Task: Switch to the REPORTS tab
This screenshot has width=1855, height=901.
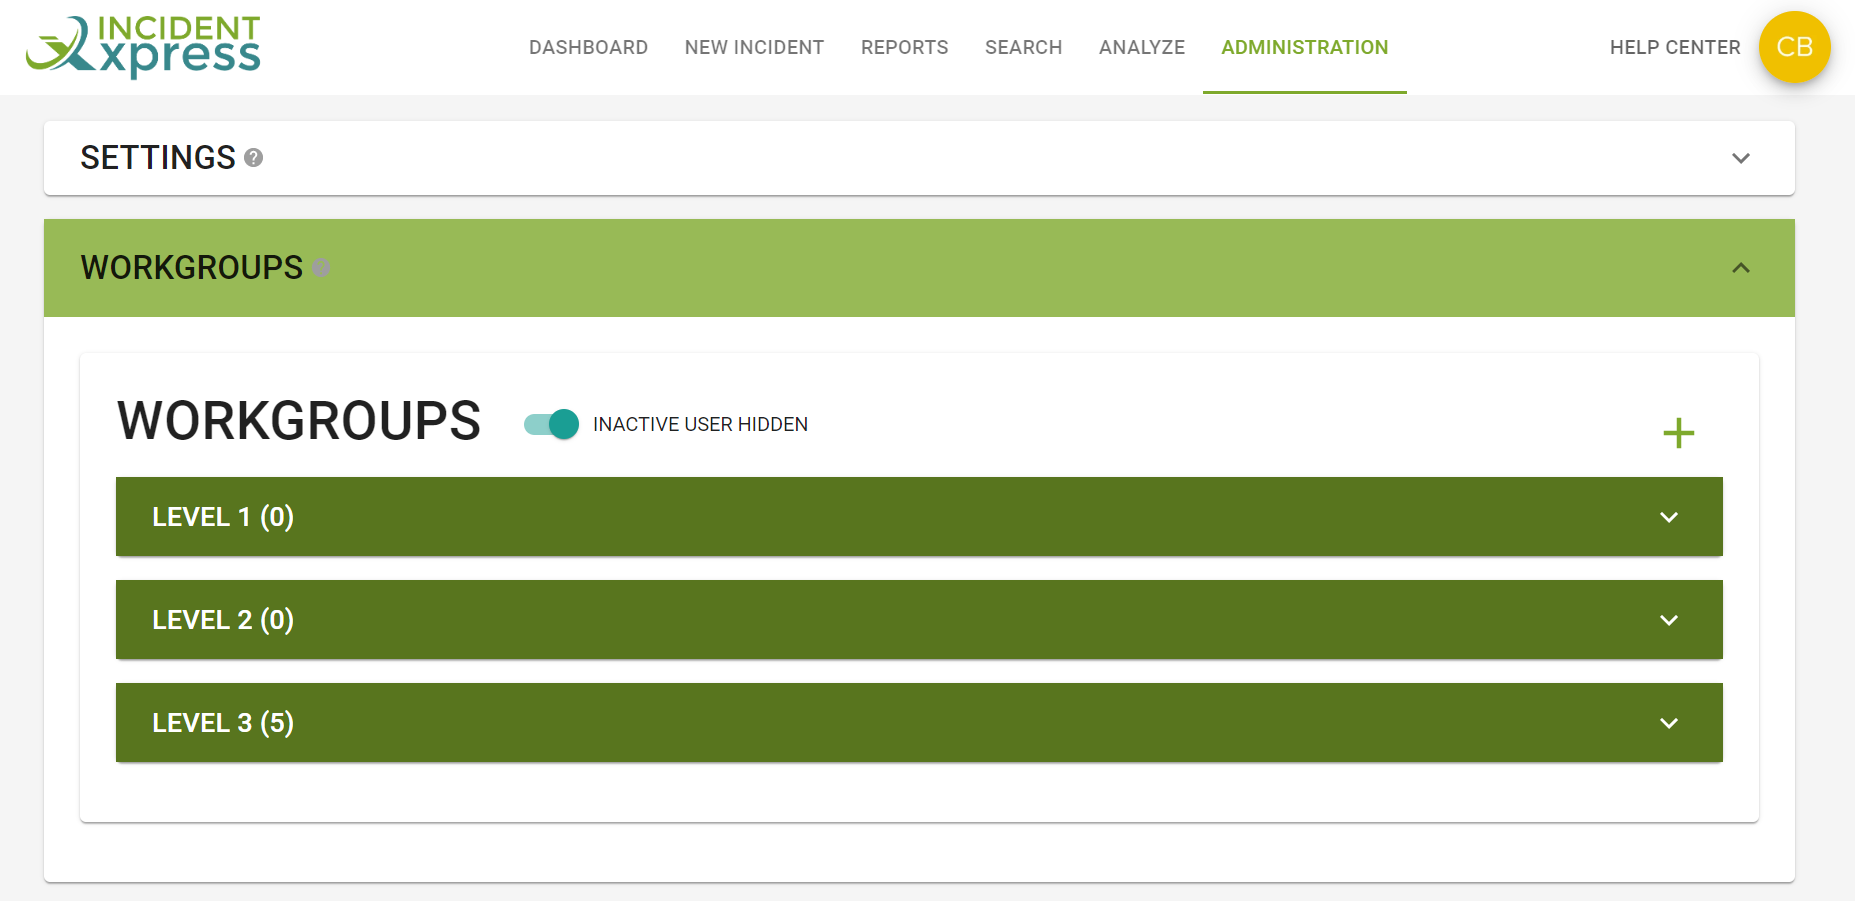Action: click(x=904, y=47)
